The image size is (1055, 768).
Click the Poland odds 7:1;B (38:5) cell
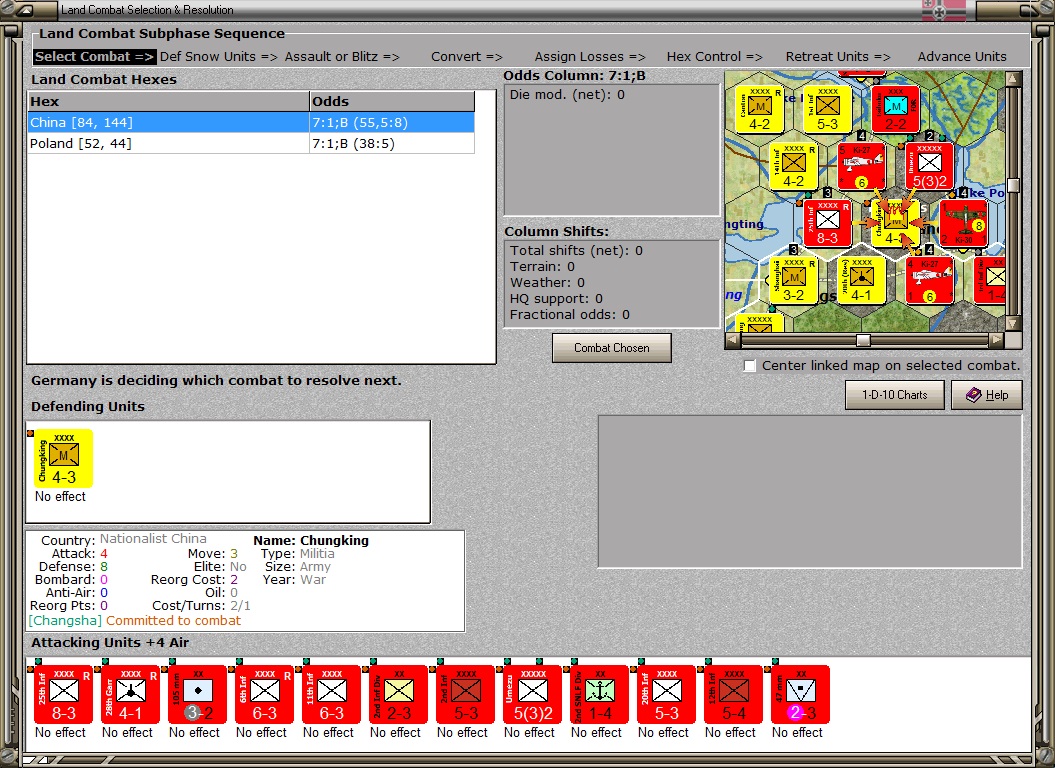(392, 143)
